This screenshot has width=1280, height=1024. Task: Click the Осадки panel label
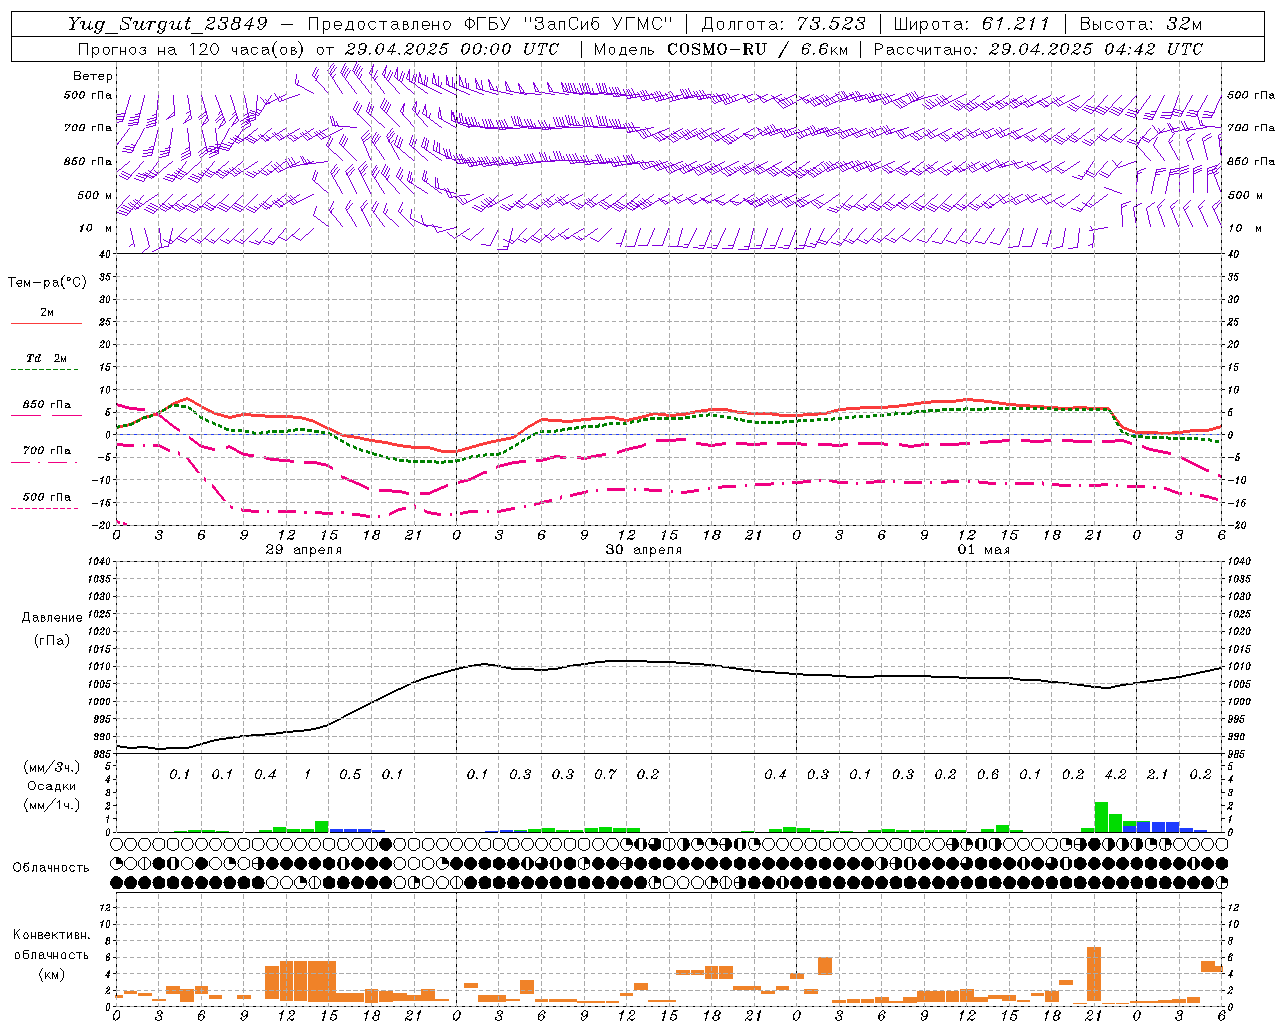(52, 786)
